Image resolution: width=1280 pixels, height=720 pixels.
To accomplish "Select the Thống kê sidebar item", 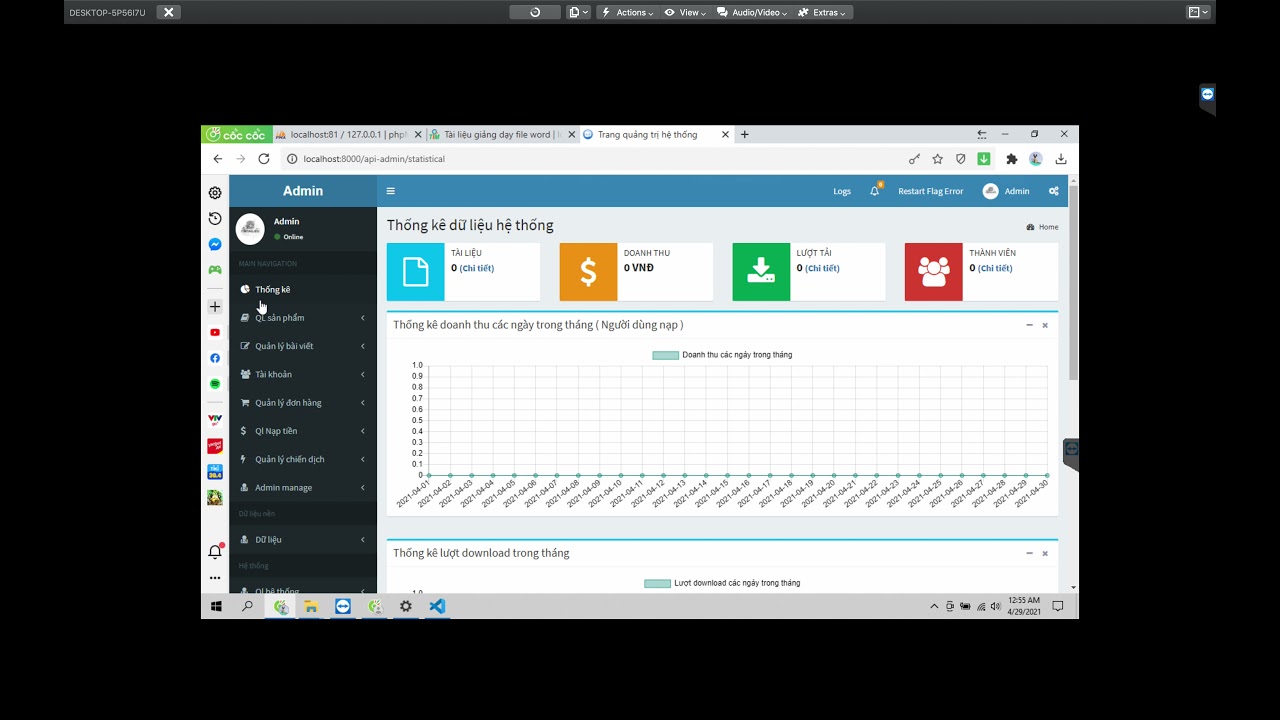I will [x=303, y=290].
